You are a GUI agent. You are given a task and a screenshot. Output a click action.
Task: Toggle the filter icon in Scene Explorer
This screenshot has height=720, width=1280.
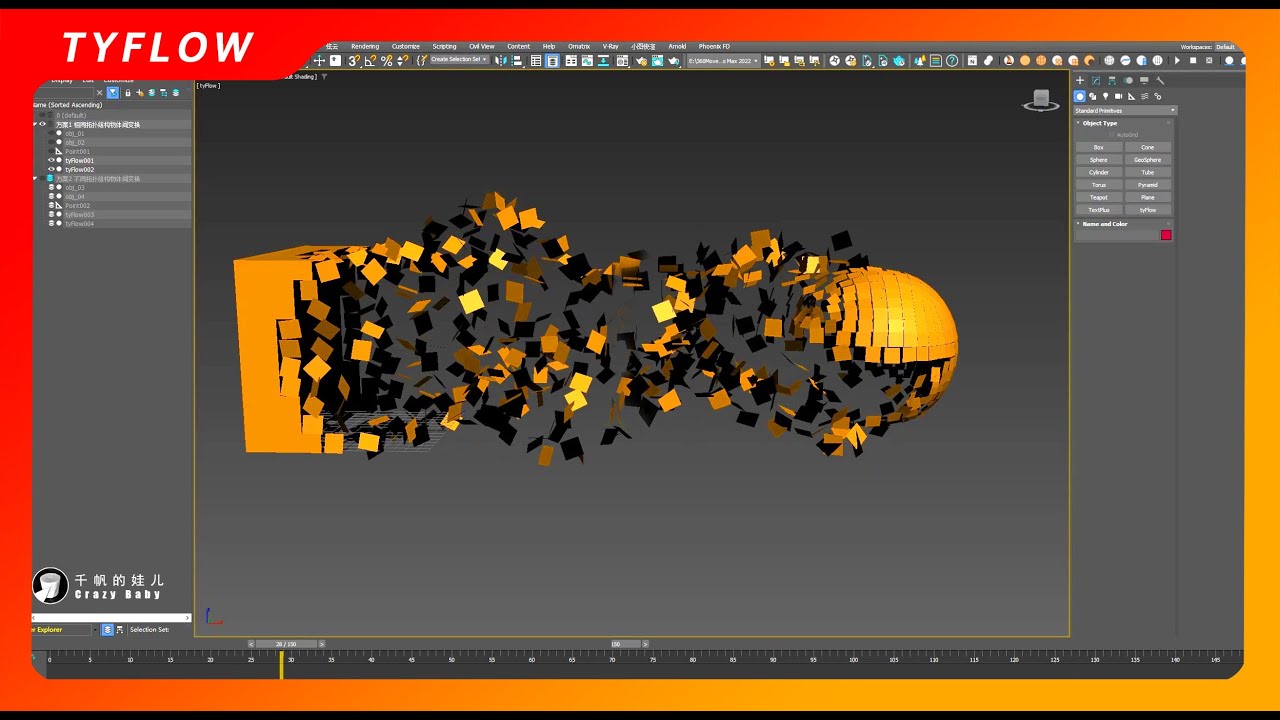[x=113, y=93]
